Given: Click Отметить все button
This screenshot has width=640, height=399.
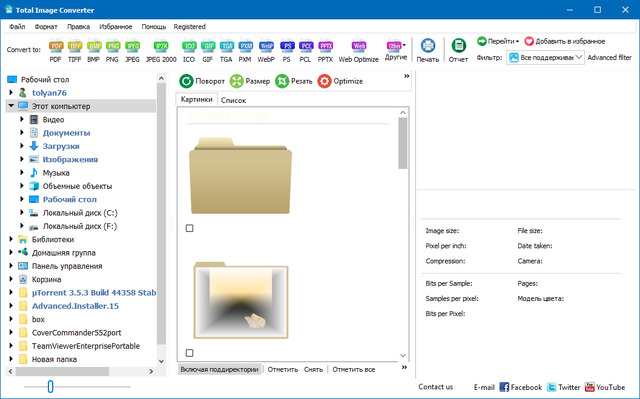Looking at the screenshot, I should coord(353,369).
